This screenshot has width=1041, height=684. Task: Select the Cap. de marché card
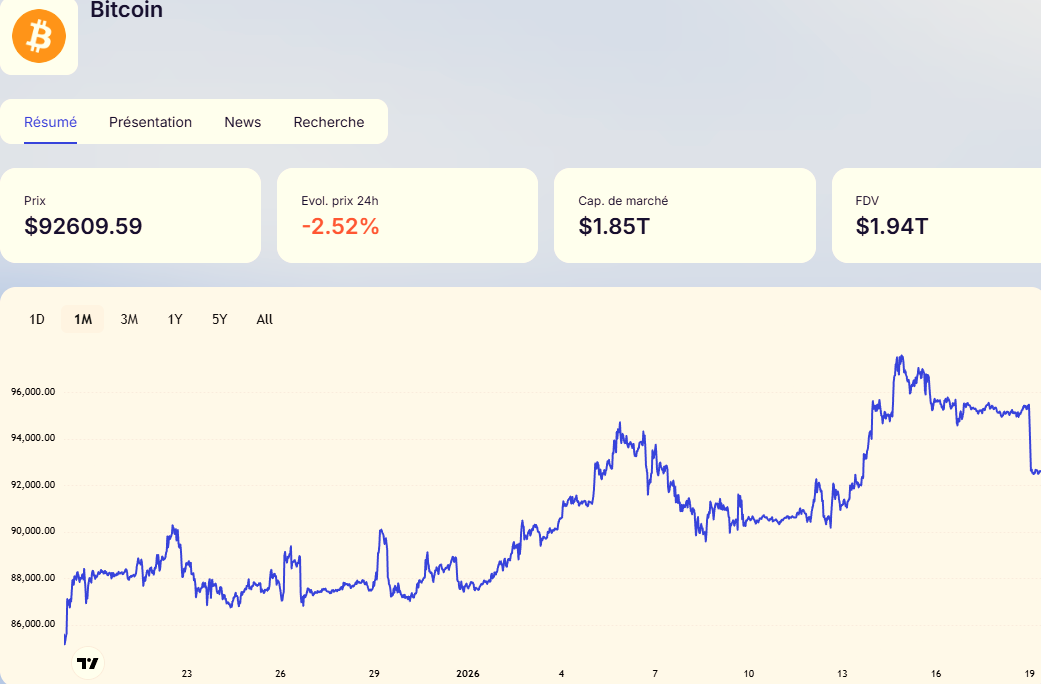tap(684, 215)
